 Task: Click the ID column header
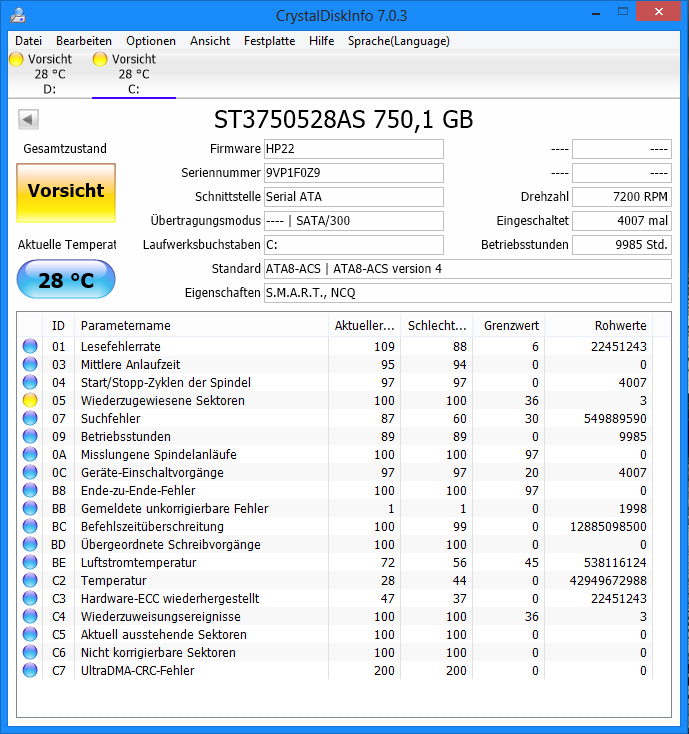[x=59, y=325]
